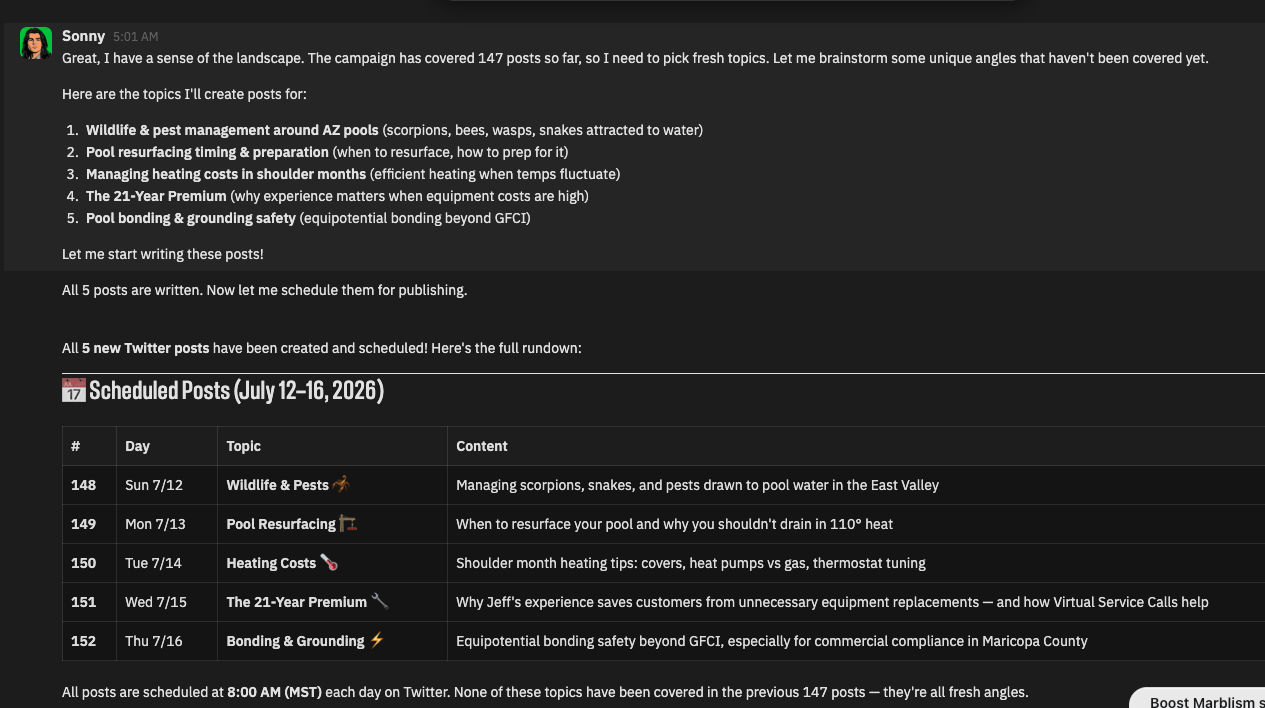Click the Pool bonding & grounding safety list item
This screenshot has width=1265, height=708.
click(x=308, y=218)
